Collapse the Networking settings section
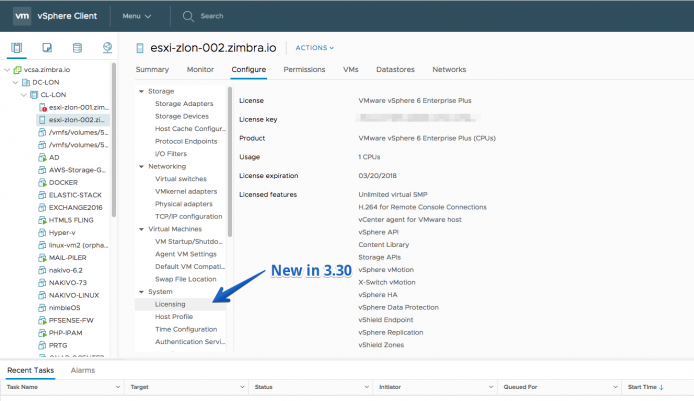The image size is (694, 401). pyautogui.click(x=141, y=166)
